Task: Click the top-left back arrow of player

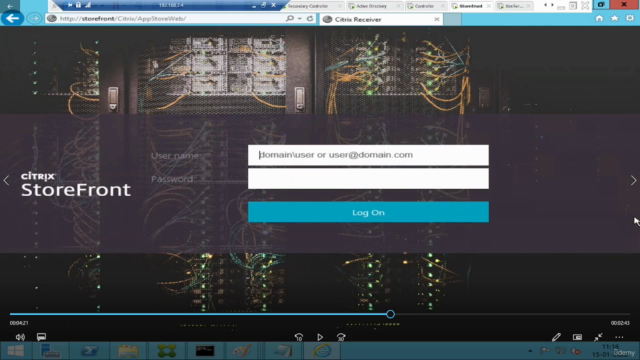Action: [x=10, y=6]
